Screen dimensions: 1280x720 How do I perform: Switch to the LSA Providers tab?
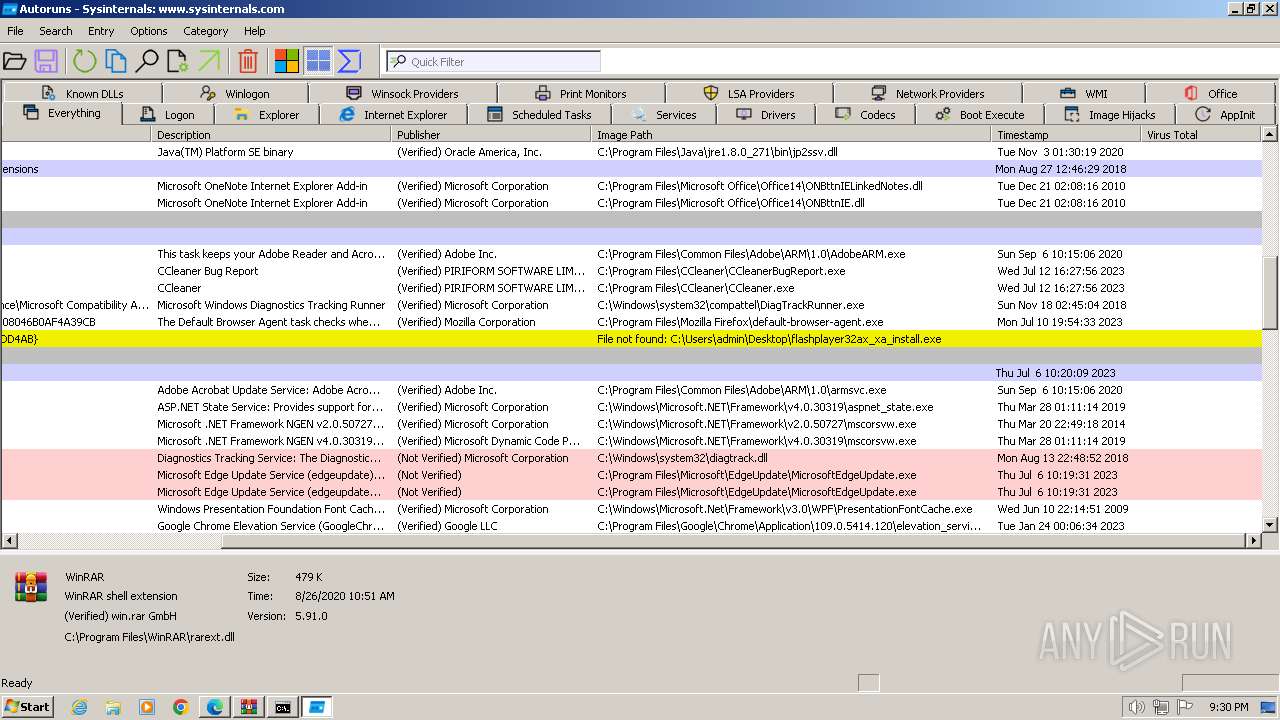748,93
